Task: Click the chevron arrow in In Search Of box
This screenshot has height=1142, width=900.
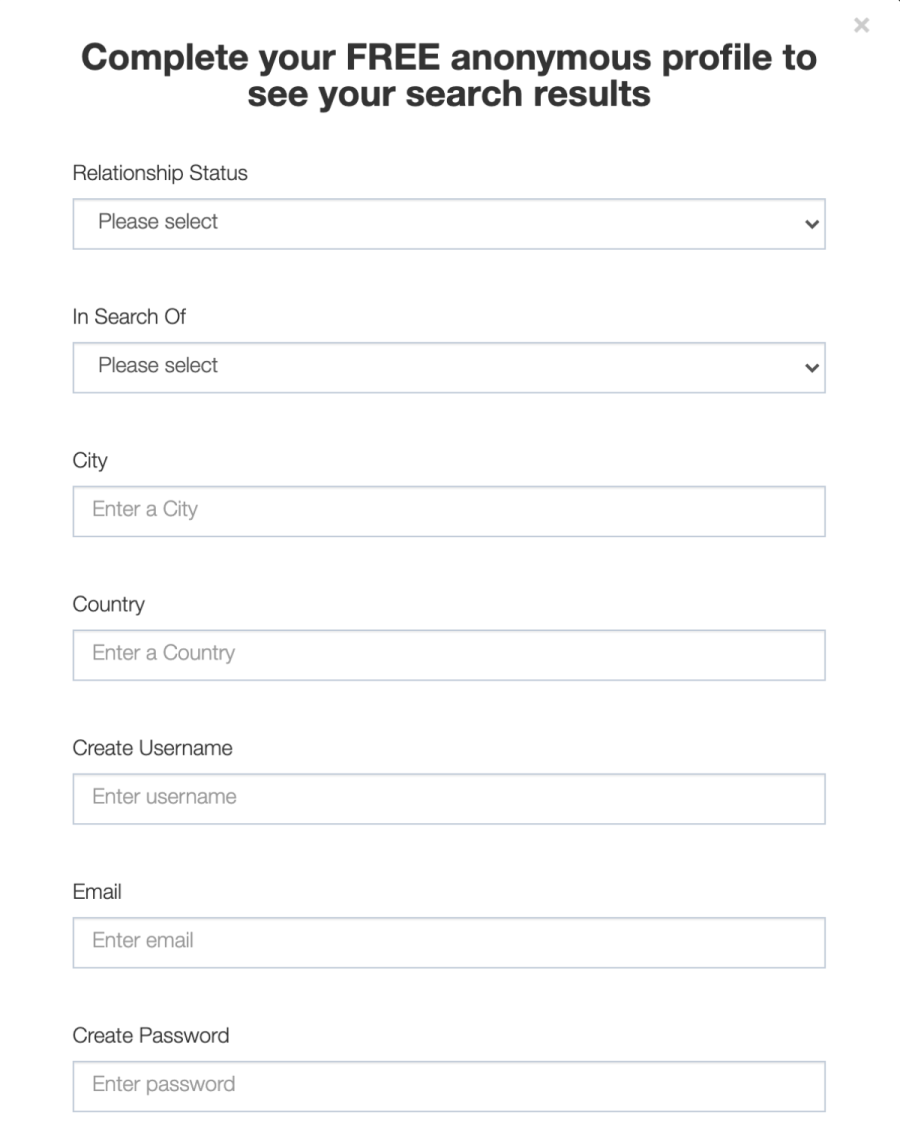Action: click(812, 368)
